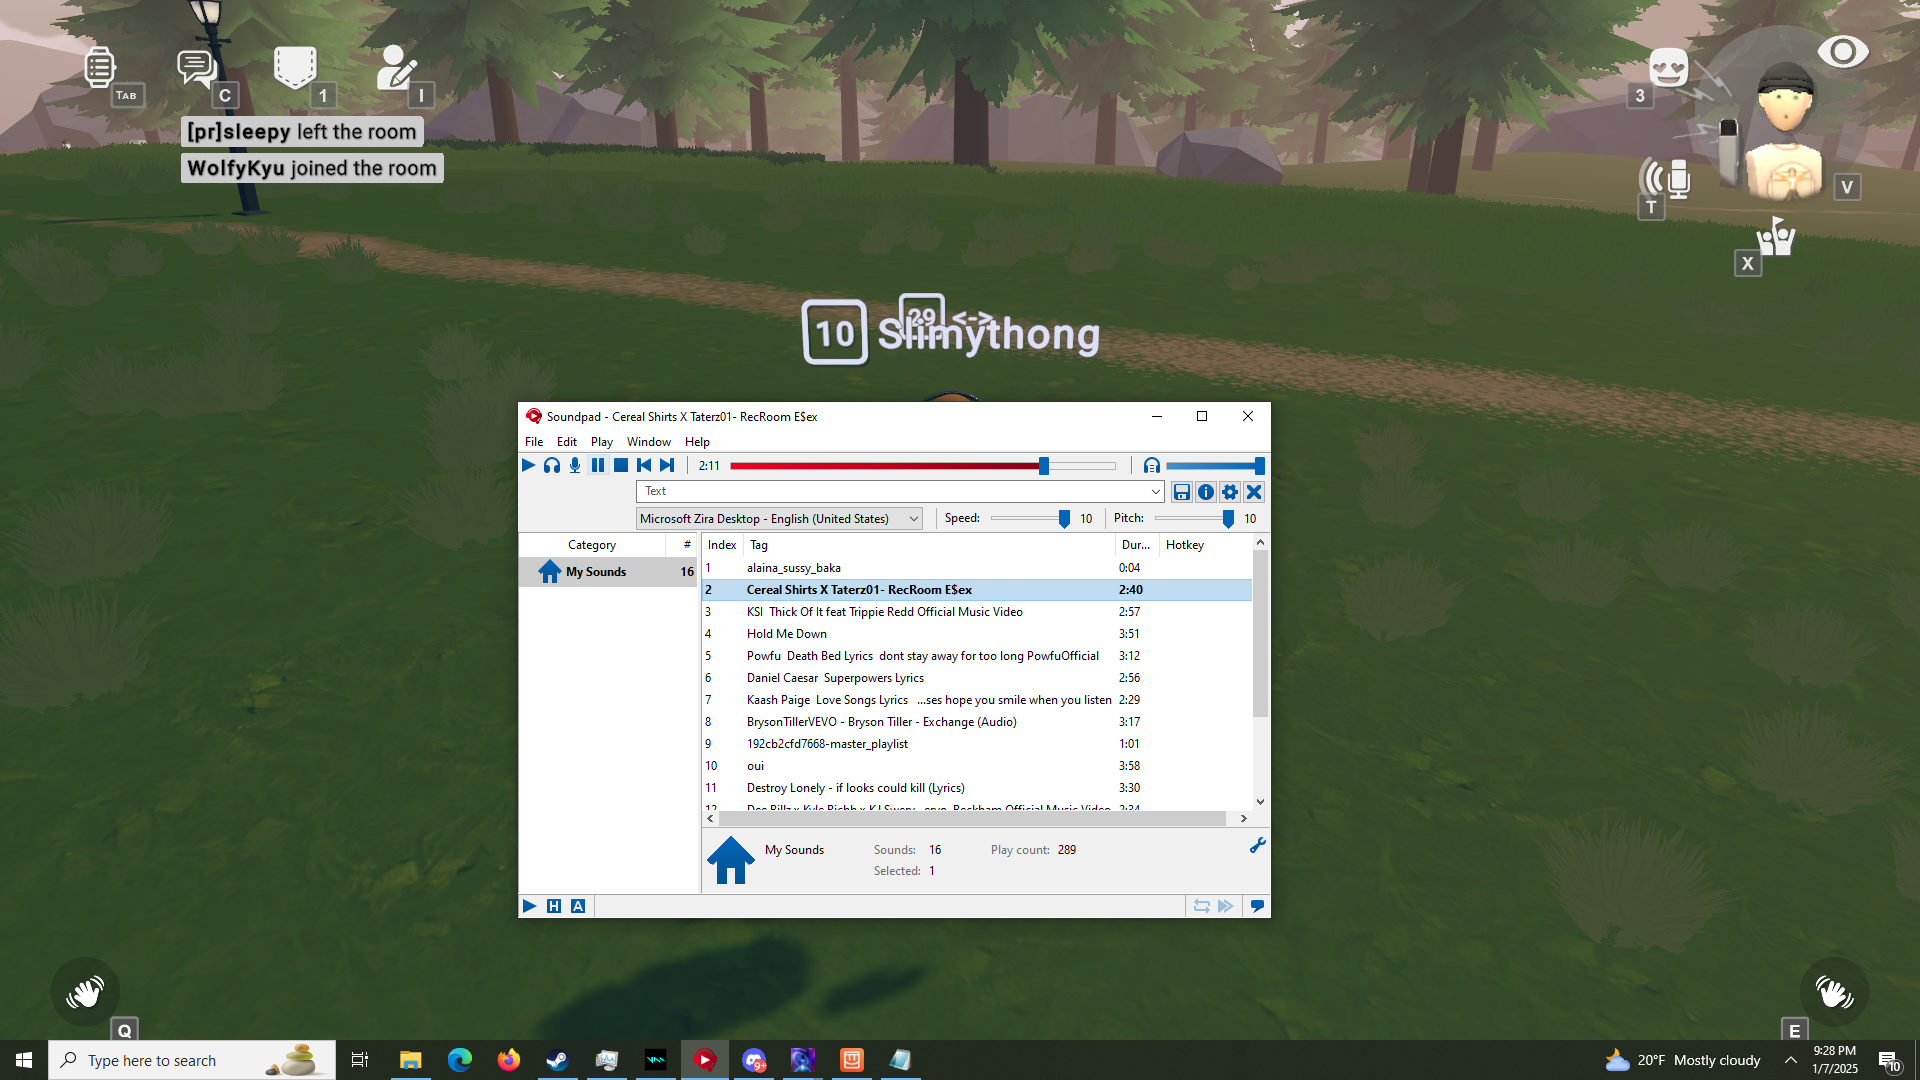Expand the Microsoft Zira Desktop voice dropdown
Viewport: 1920px width, 1080px height.
[913, 519]
